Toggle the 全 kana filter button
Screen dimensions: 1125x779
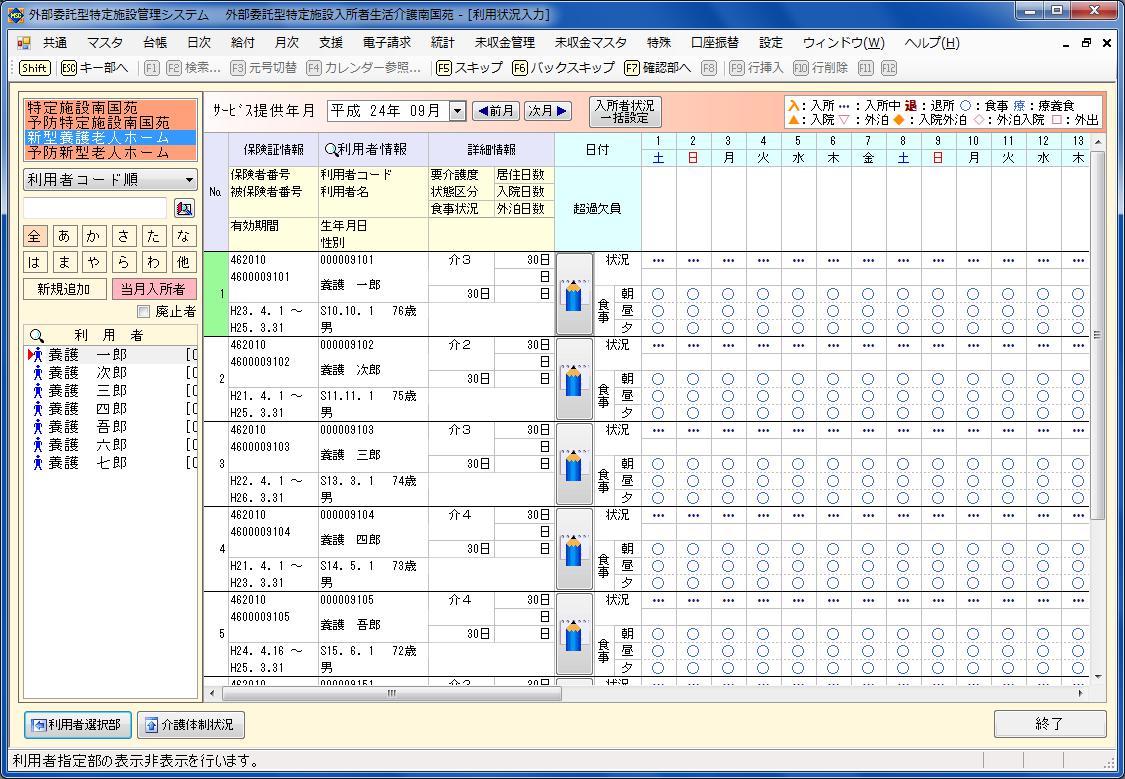pyautogui.click(x=36, y=236)
